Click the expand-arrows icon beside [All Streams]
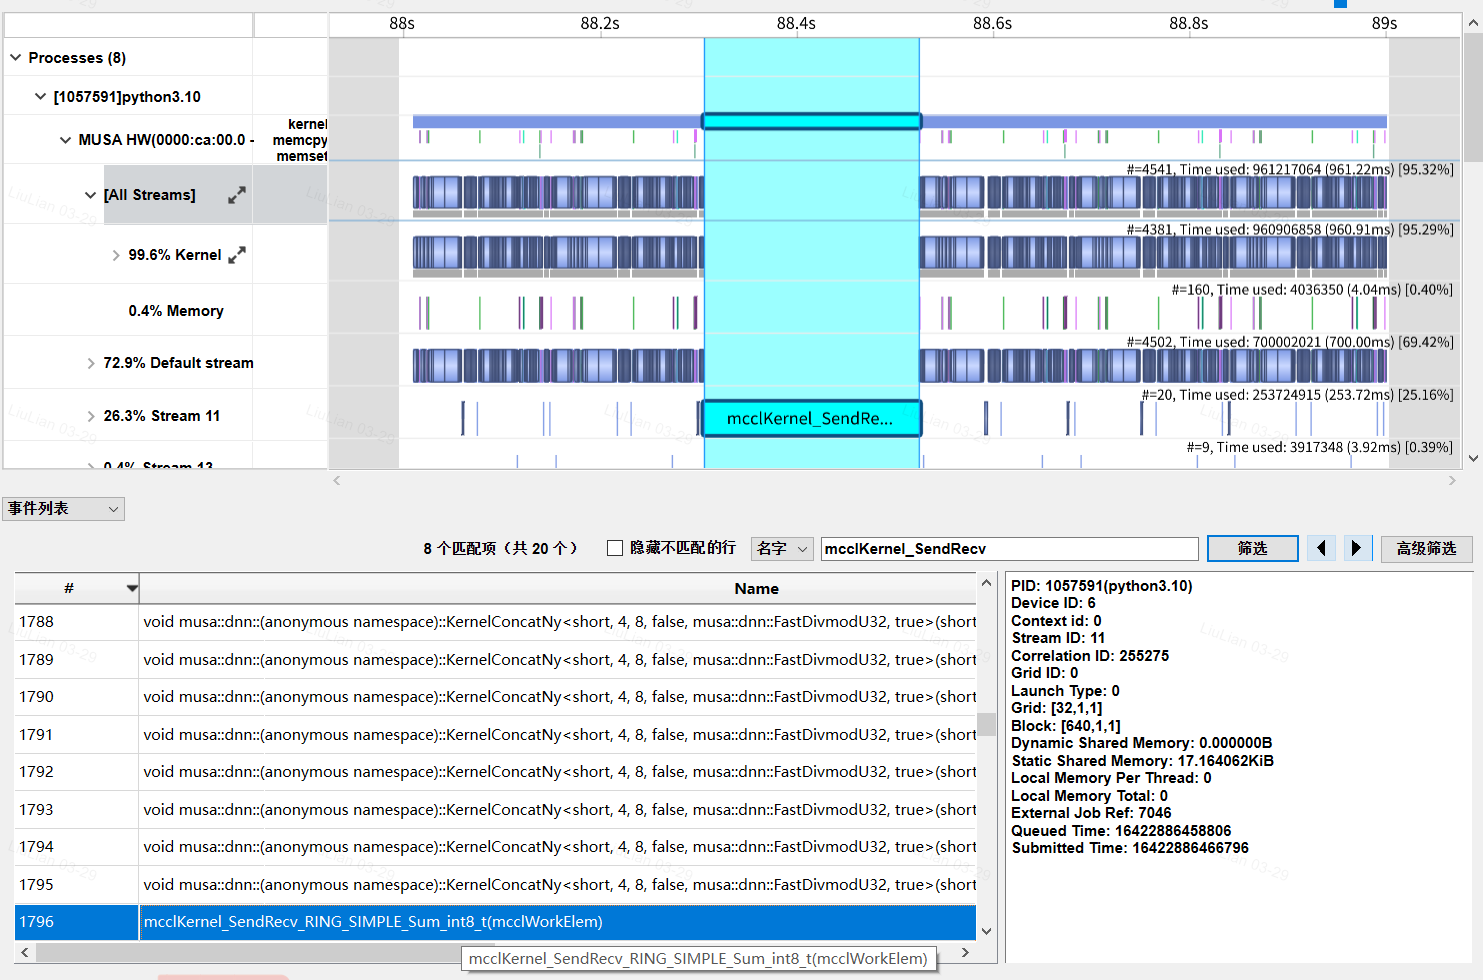1483x980 pixels. click(x=236, y=195)
